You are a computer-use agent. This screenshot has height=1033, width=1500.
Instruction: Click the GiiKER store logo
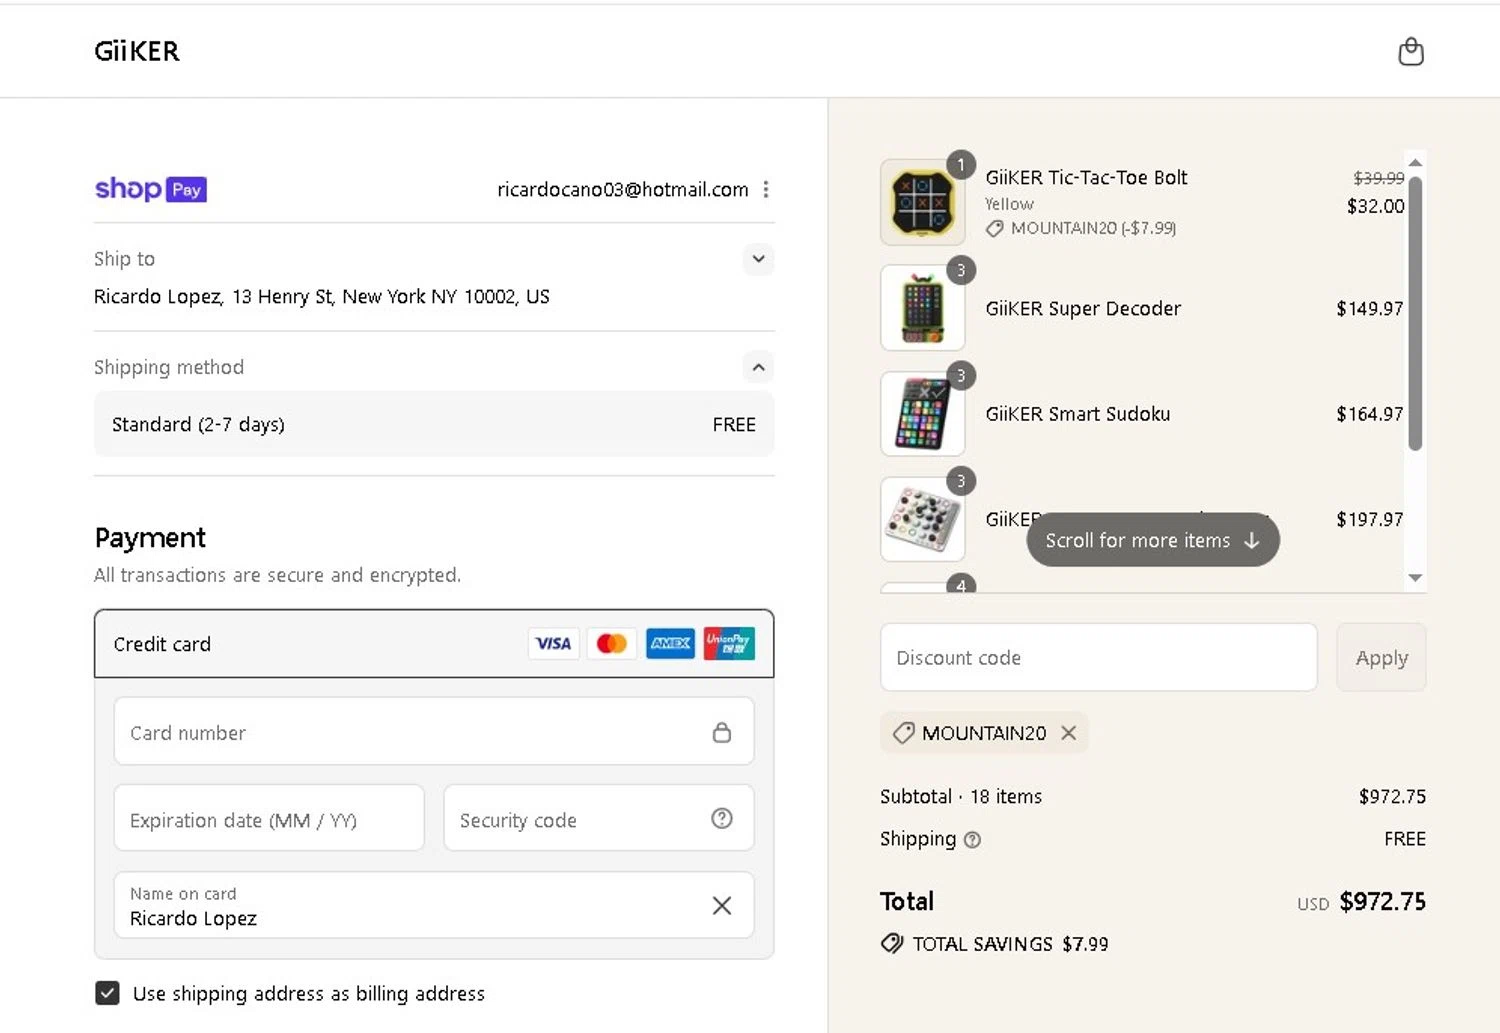pos(137,51)
